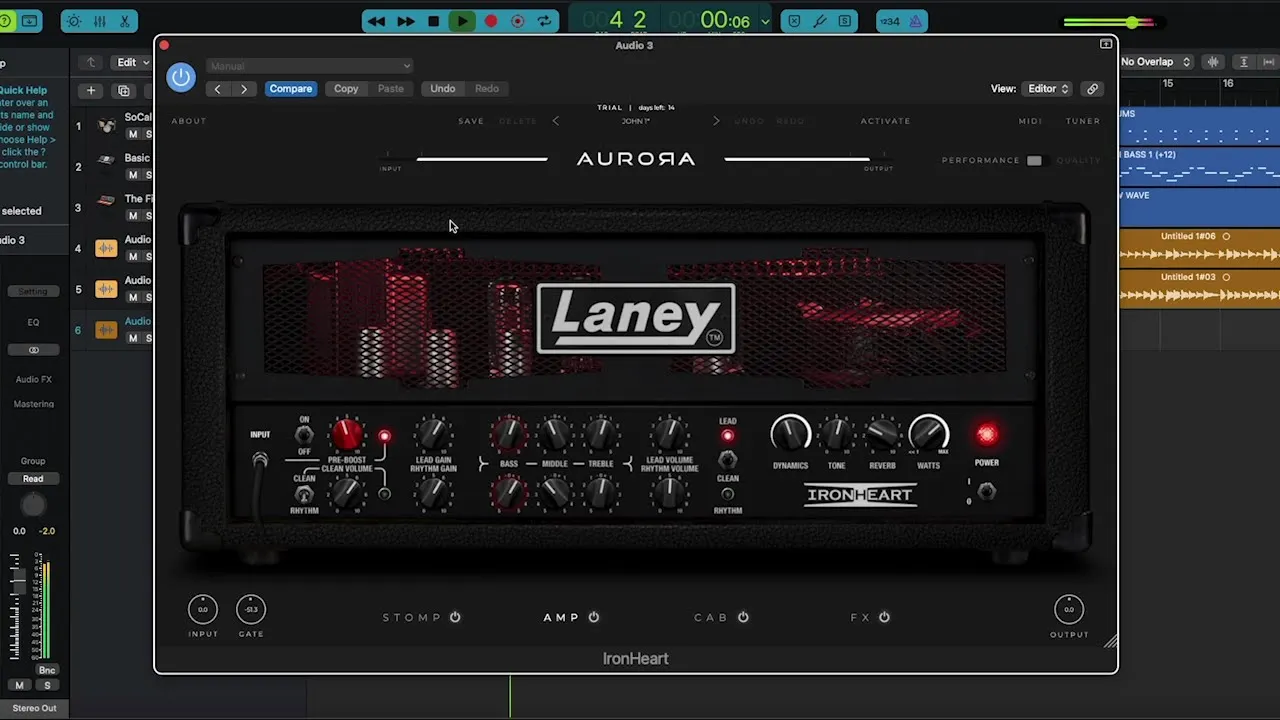Click the Reverb knob
1280x720 pixels.
point(882,434)
